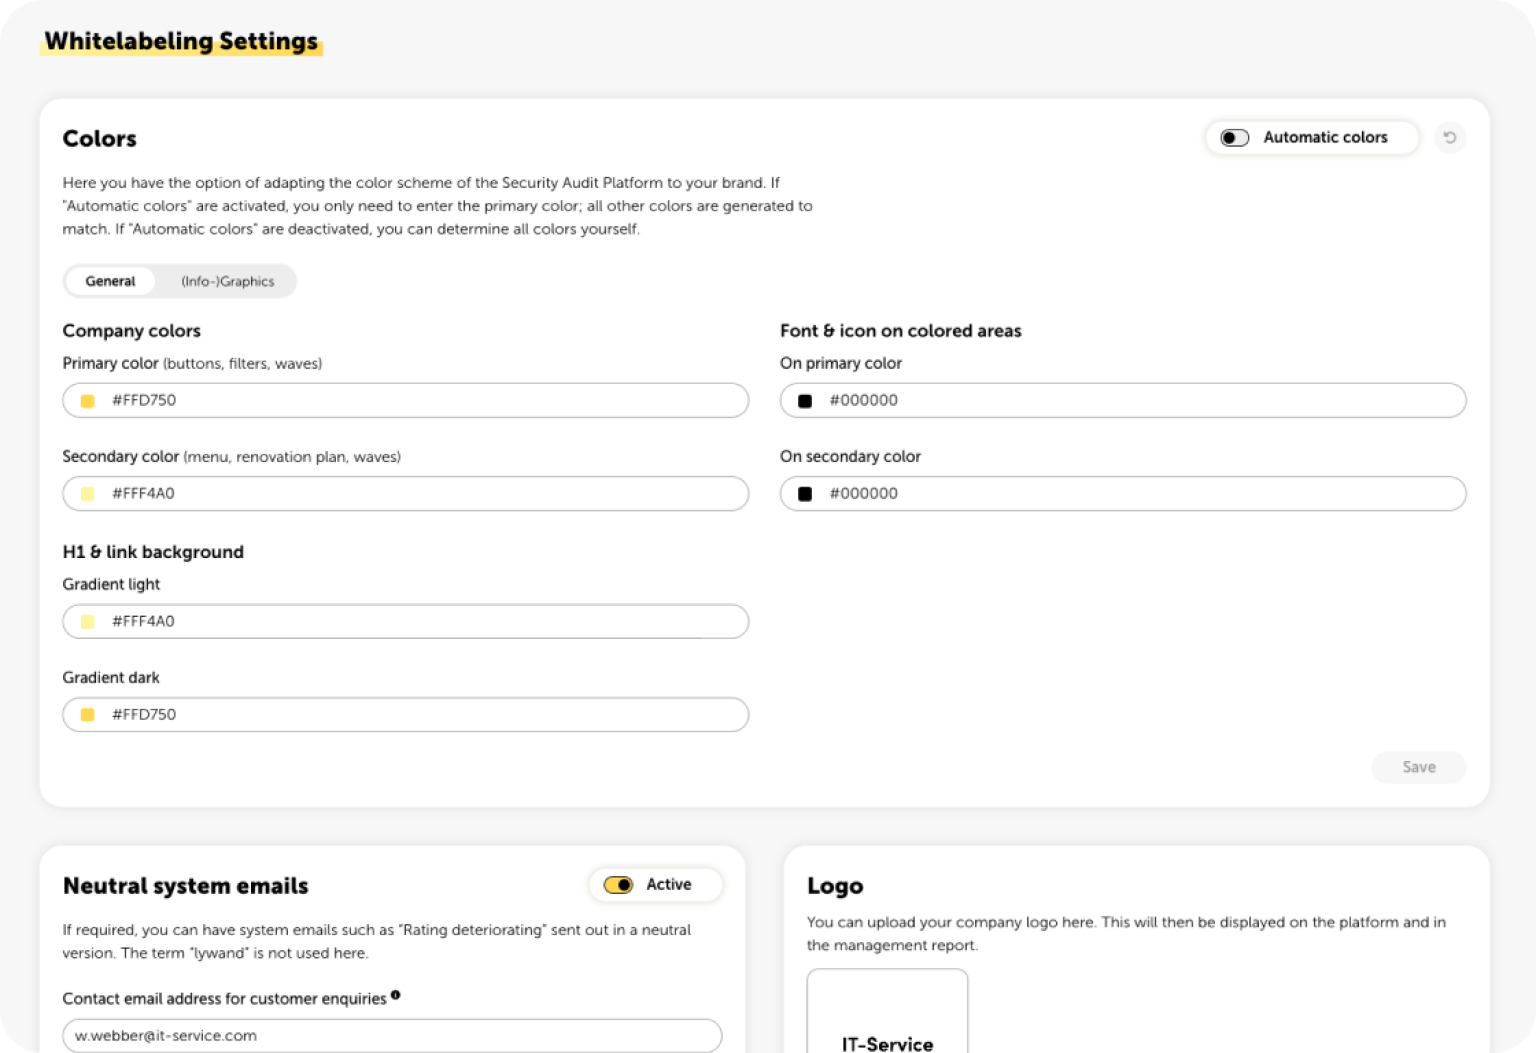Click the black swatch for On primary color
The height and width of the screenshot is (1053, 1536).
click(x=805, y=401)
